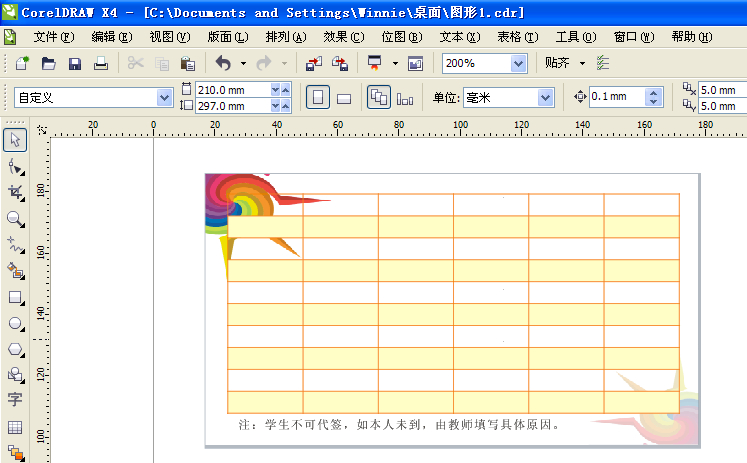Create a new document
747x463 pixels.
22,63
